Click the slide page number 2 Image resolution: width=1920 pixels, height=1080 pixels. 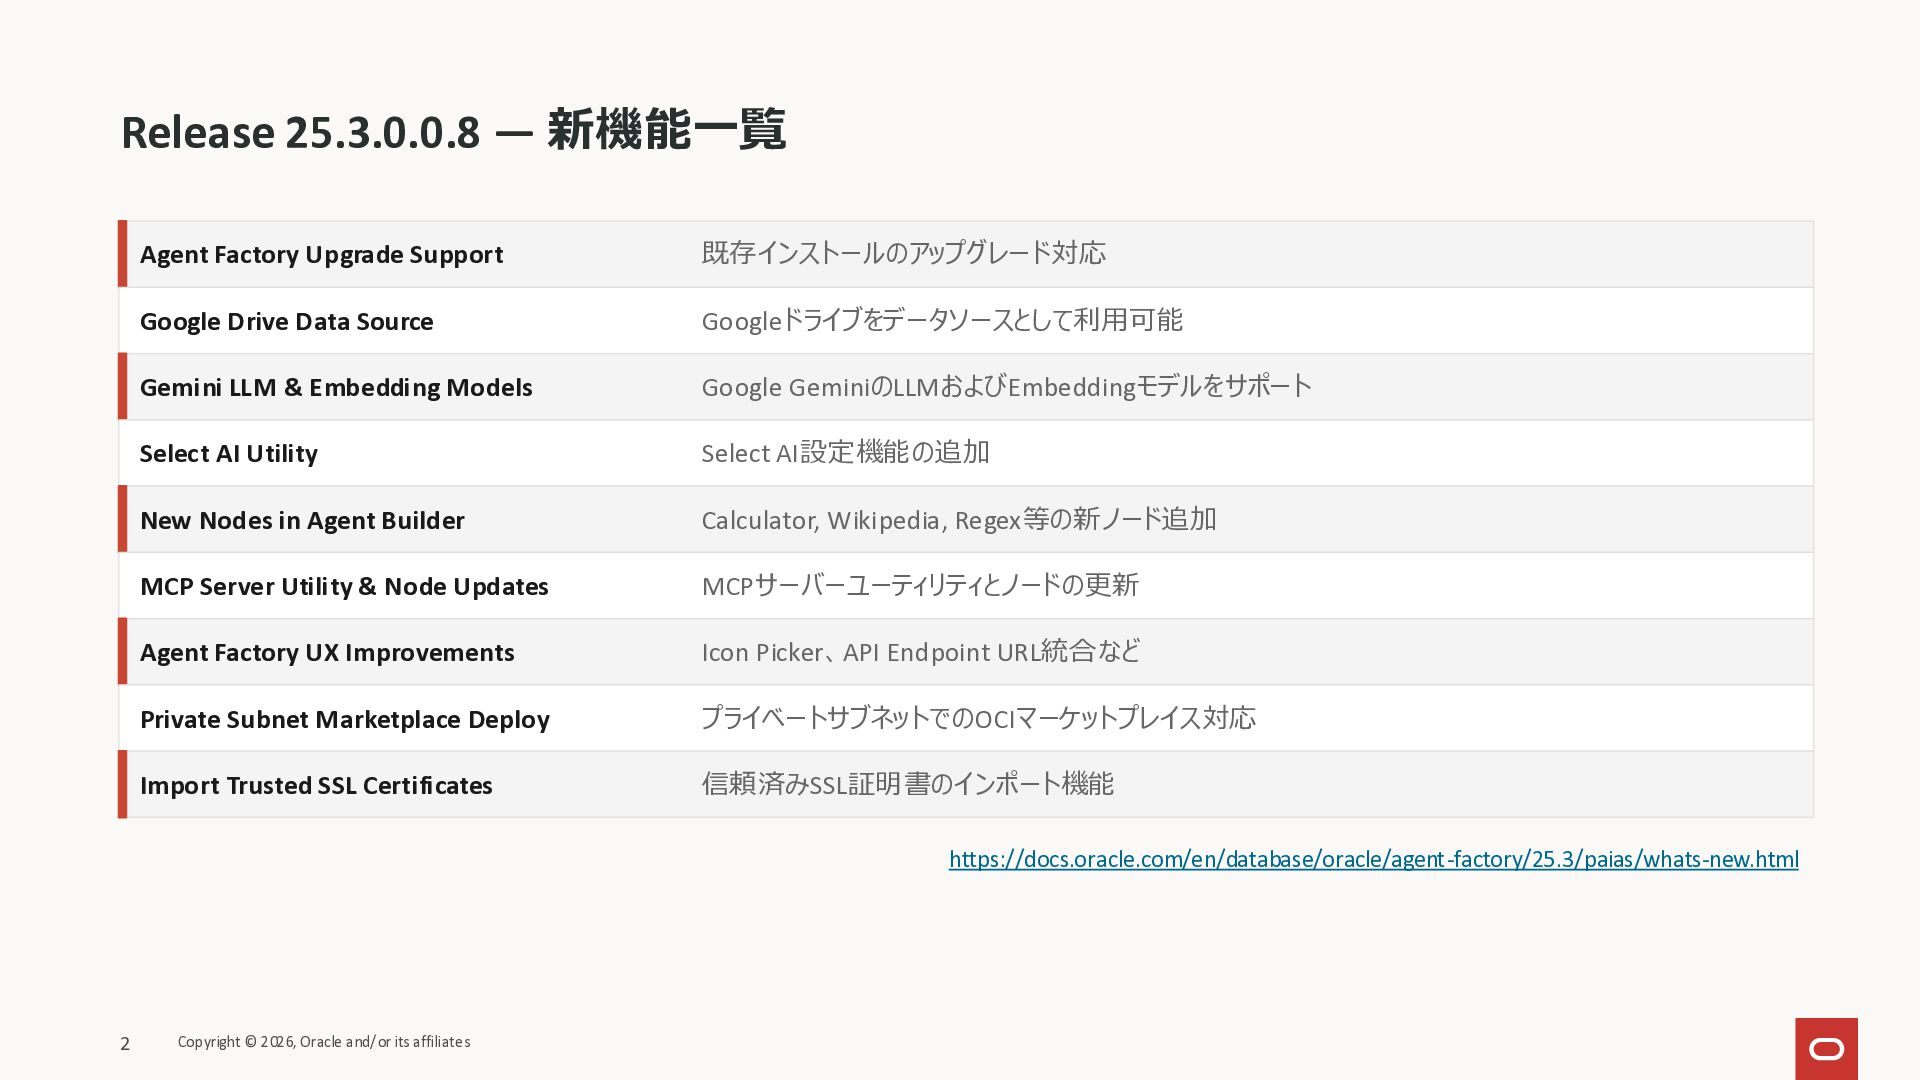(125, 1043)
